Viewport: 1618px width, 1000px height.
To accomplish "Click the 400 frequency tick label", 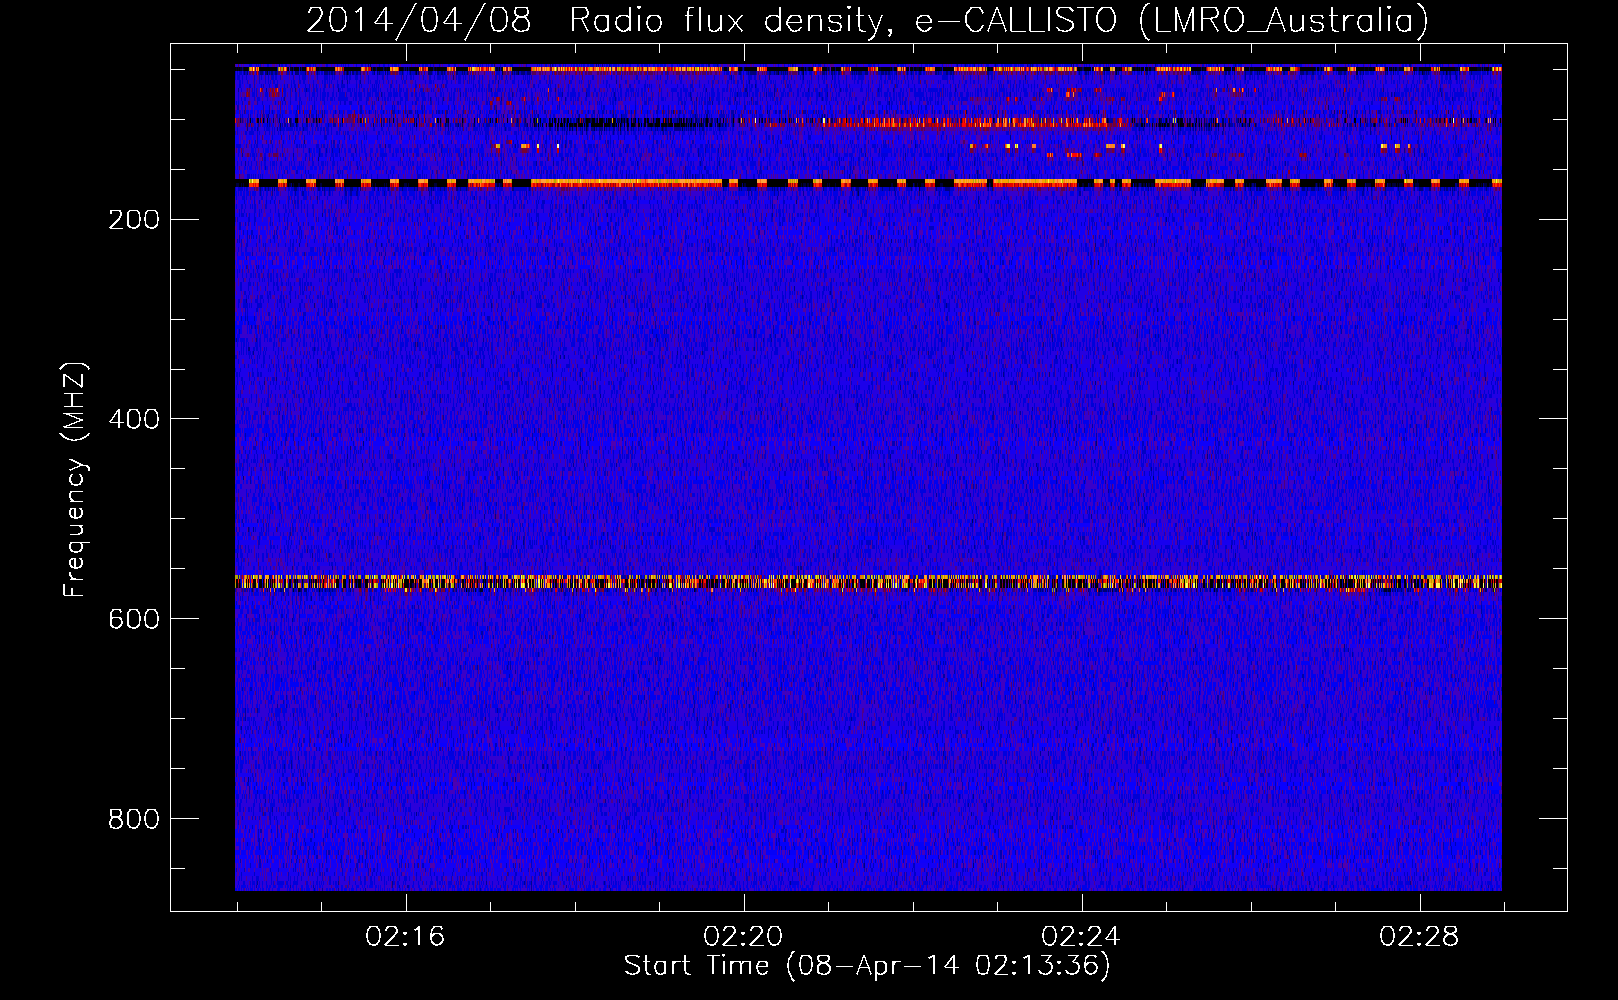I will [x=134, y=419].
